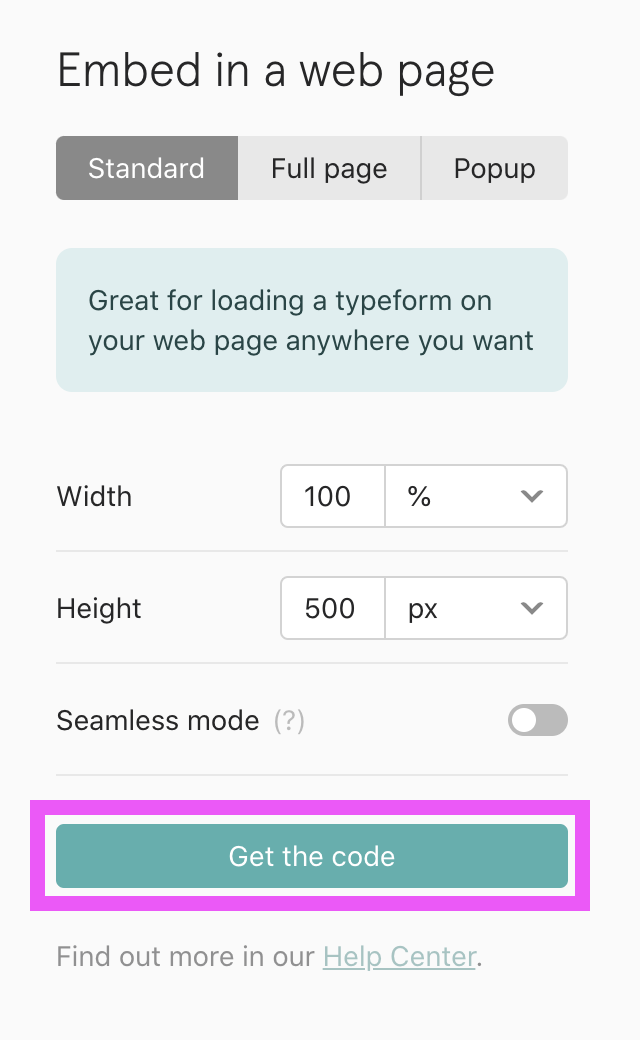Toggle the Seamless mode switch
Viewport: 640px width, 1040px height.
(x=537, y=720)
